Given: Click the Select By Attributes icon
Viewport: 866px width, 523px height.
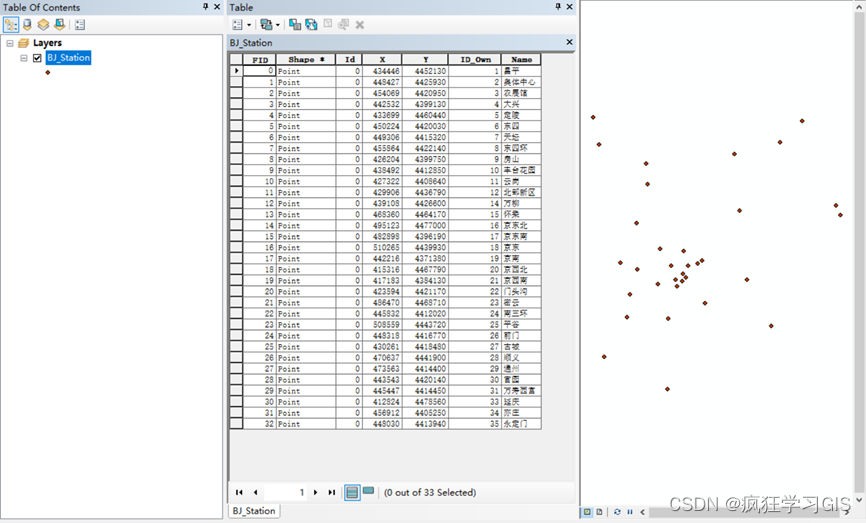Looking at the screenshot, I should tap(295, 24).
